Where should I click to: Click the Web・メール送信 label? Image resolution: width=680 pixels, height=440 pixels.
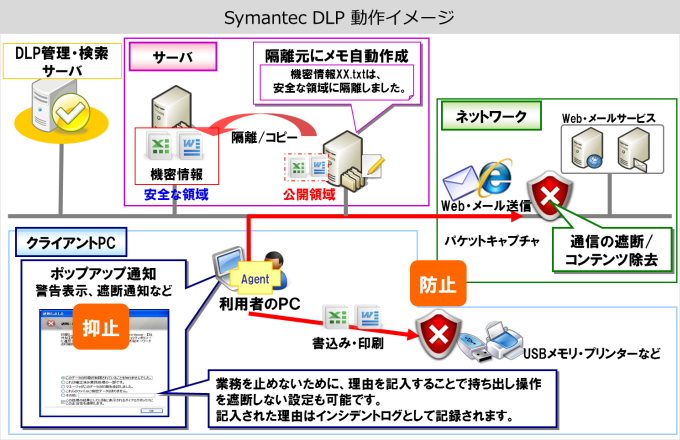coord(486,205)
